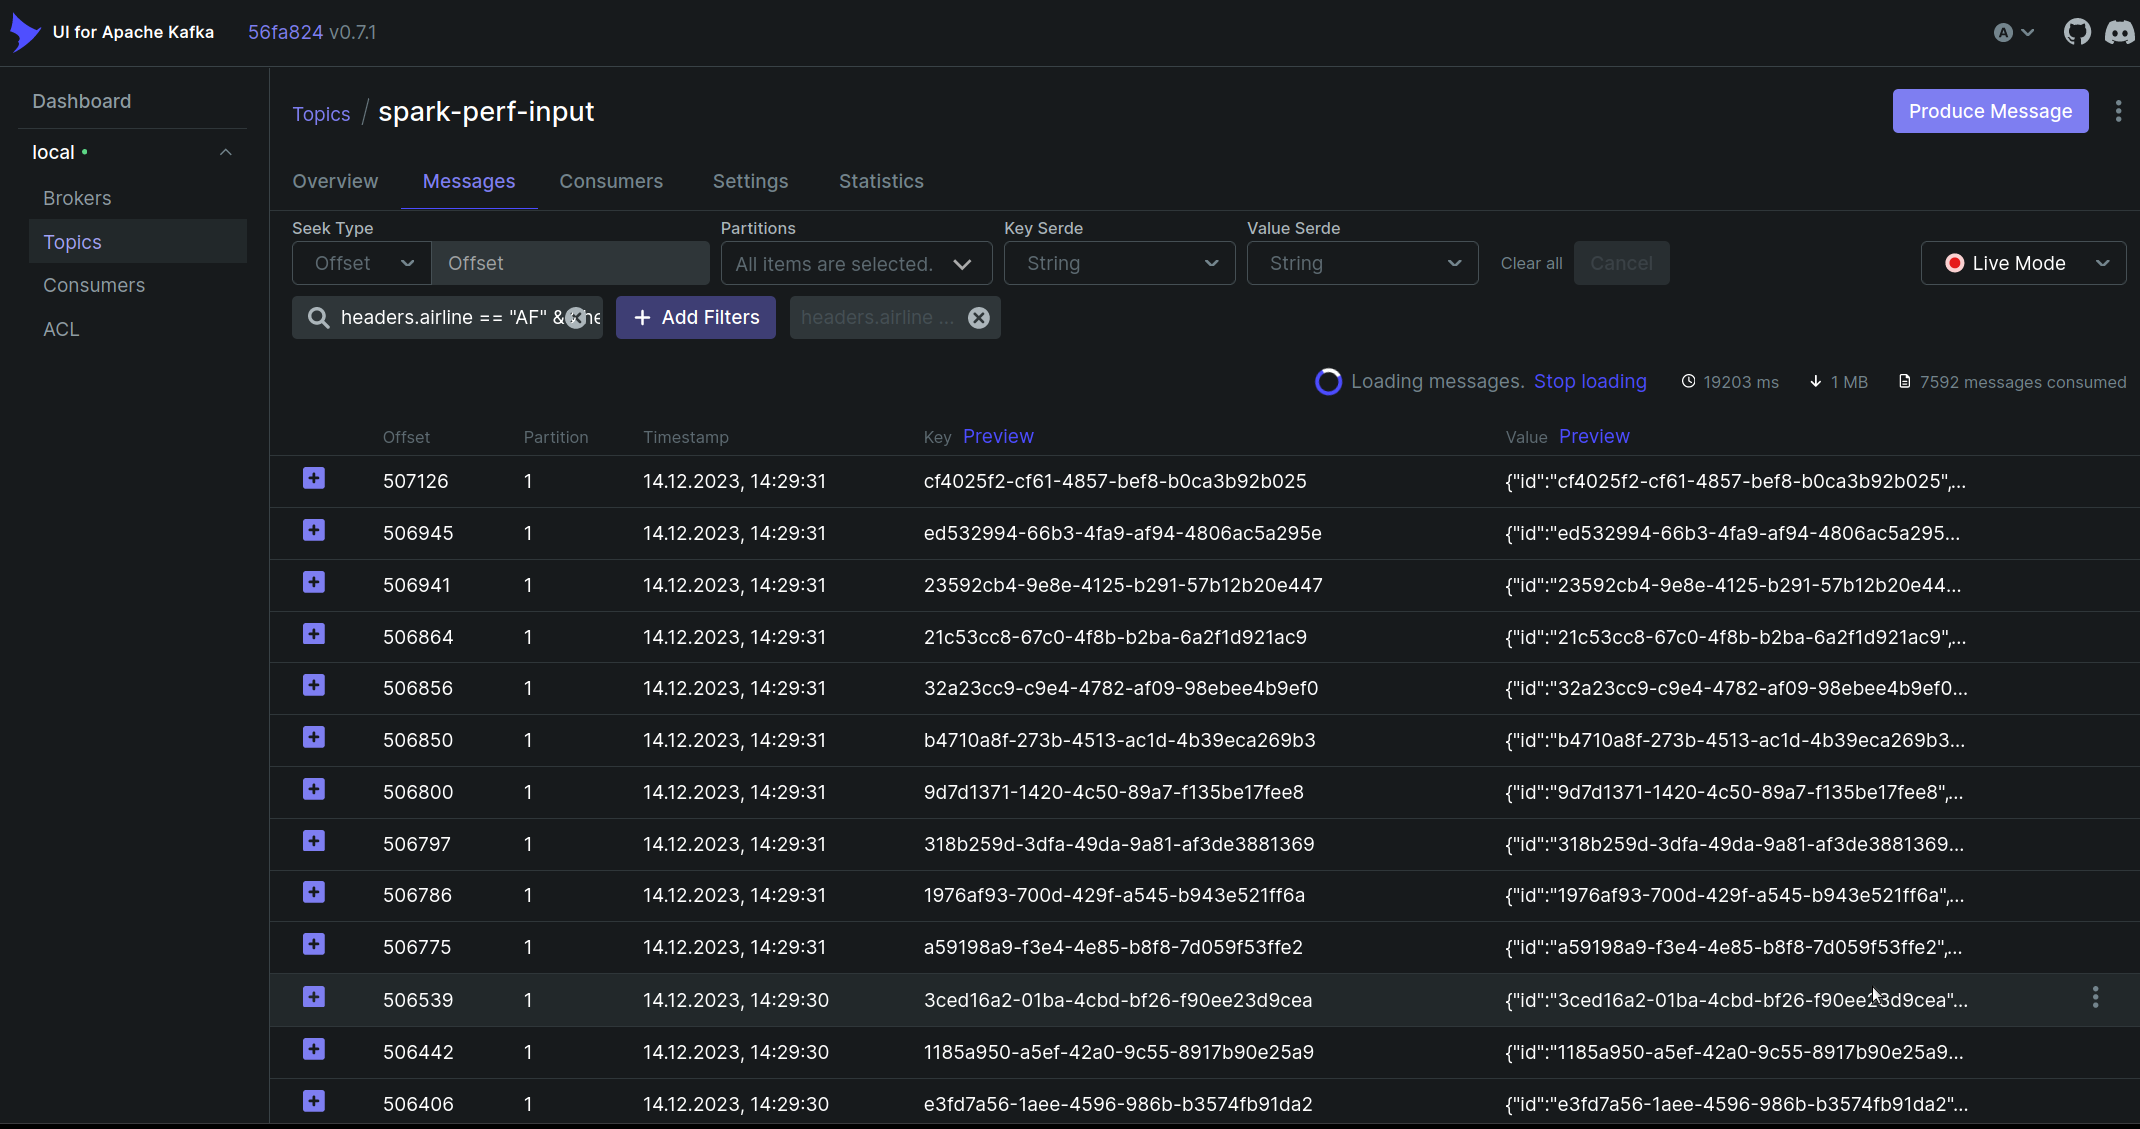Image resolution: width=2140 pixels, height=1129 pixels.
Task: Expand message row with offset 506442
Action: click(314, 1050)
